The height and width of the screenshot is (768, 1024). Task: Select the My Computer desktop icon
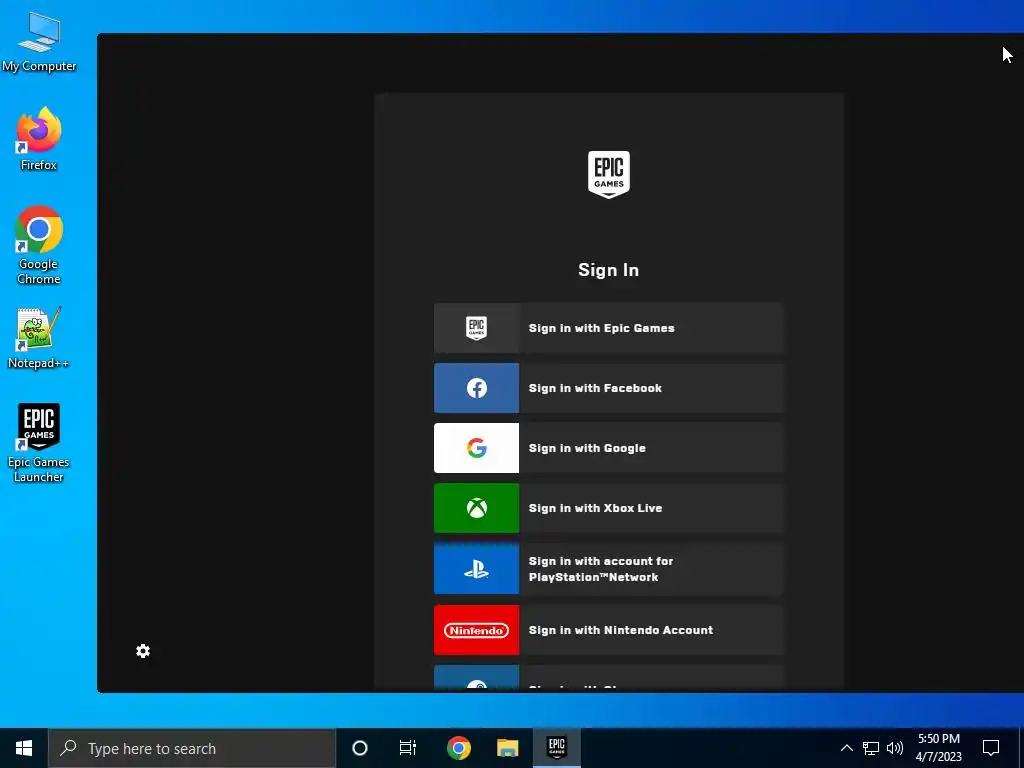click(x=39, y=42)
